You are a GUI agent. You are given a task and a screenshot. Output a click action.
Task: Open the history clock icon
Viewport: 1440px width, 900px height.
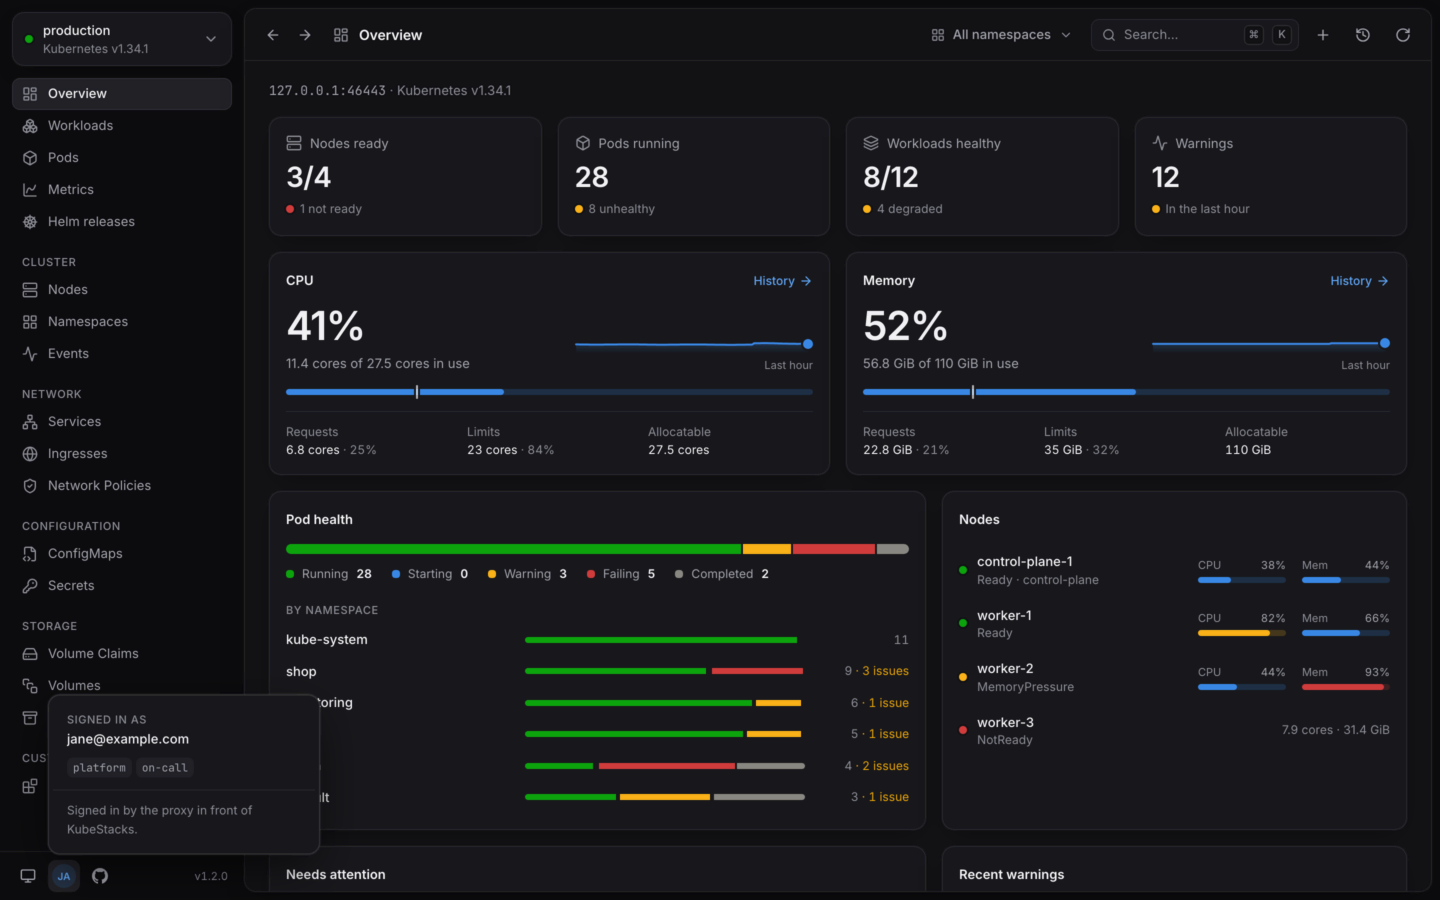(1363, 35)
